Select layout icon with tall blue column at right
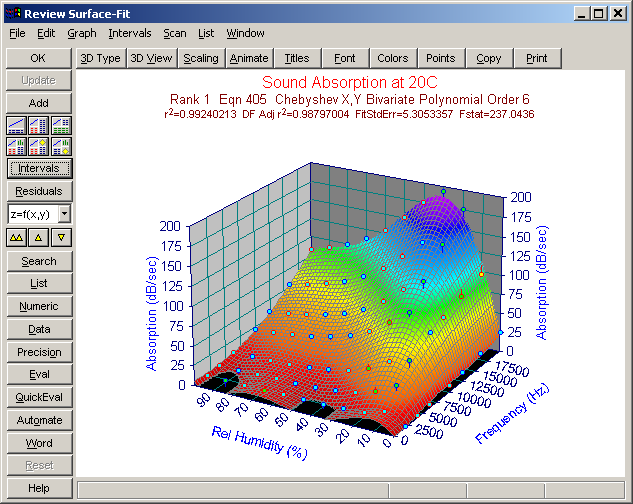 [39, 126]
